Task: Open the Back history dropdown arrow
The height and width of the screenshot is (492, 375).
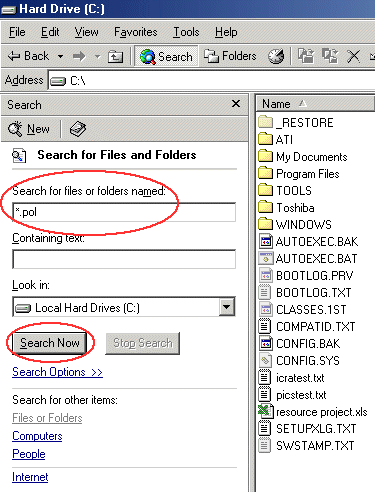Action: point(60,56)
